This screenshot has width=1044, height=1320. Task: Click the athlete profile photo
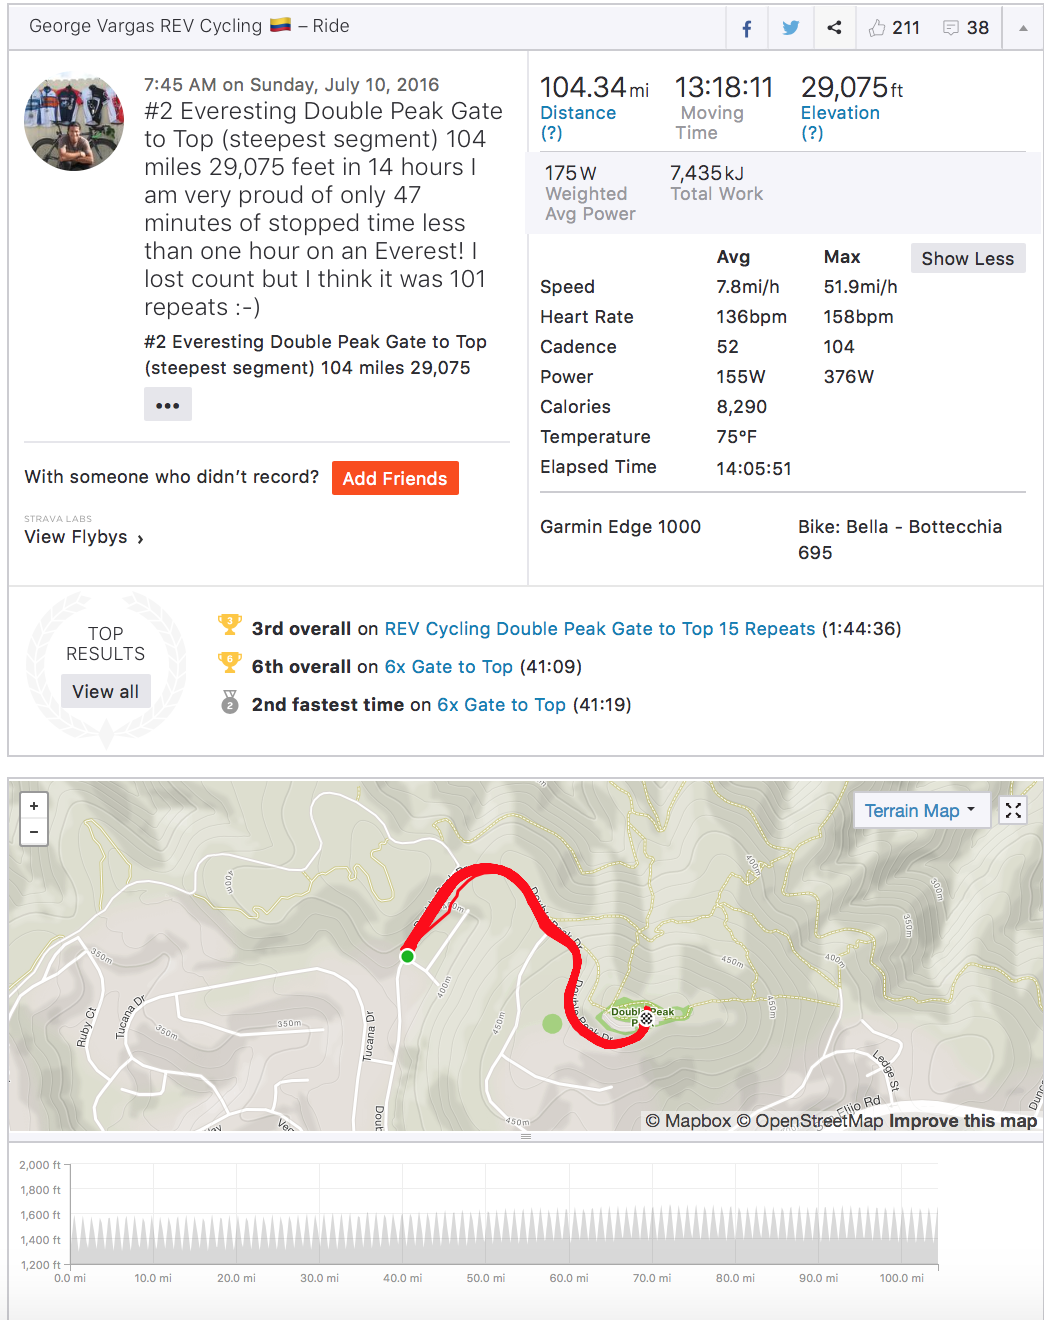pos(74,121)
